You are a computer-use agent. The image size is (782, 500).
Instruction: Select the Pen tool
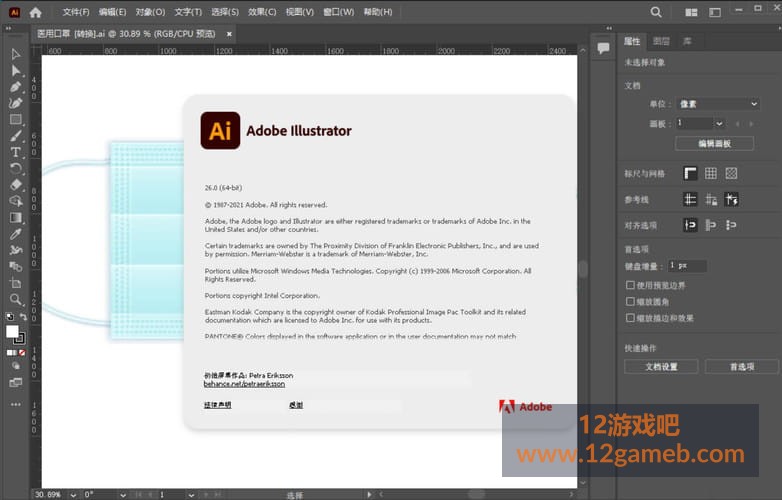coord(15,87)
